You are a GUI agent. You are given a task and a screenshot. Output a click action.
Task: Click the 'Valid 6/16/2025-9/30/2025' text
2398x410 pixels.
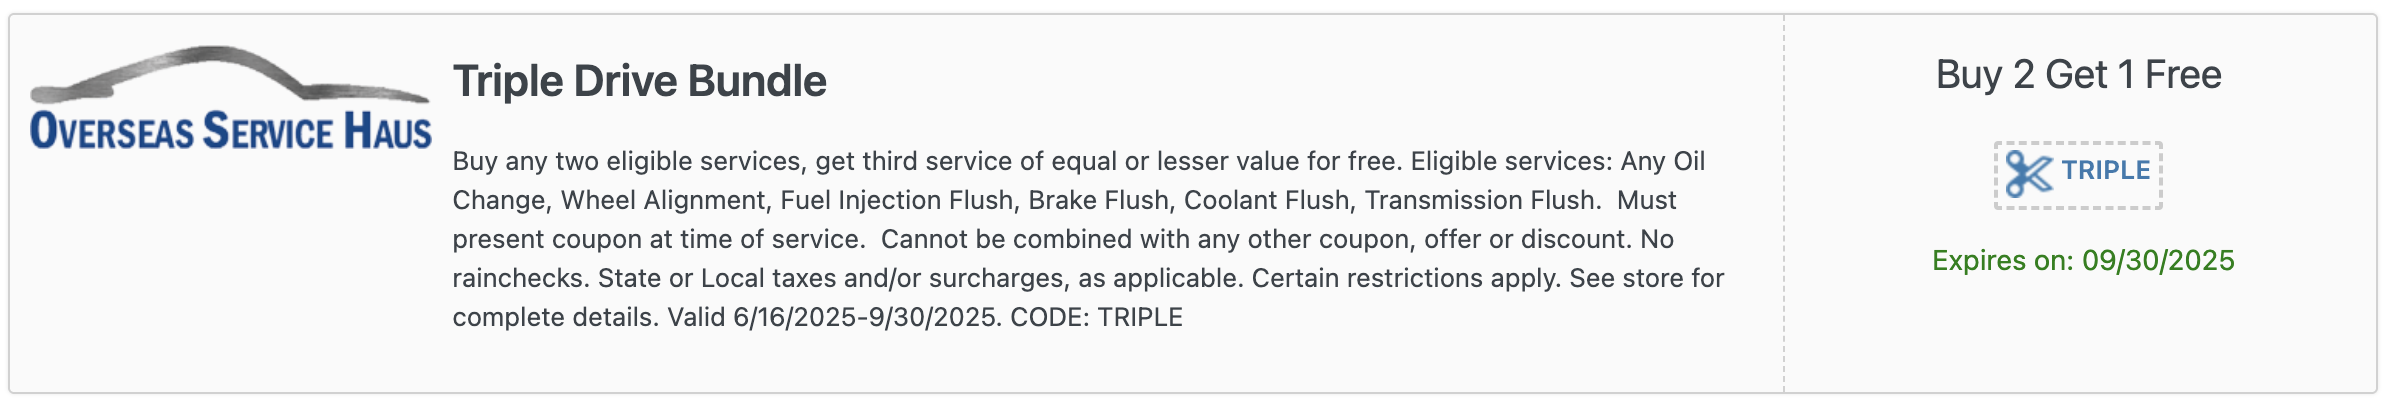pos(834,317)
